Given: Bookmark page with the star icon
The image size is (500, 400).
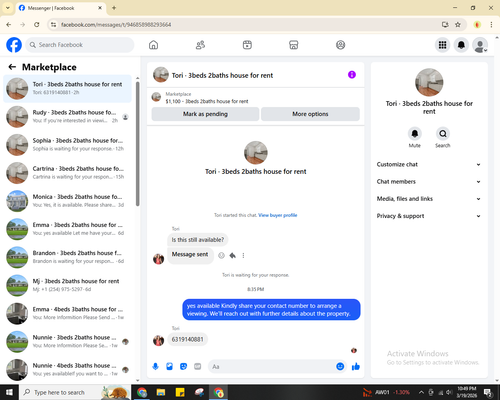Looking at the screenshot, I should click(458, 24).
